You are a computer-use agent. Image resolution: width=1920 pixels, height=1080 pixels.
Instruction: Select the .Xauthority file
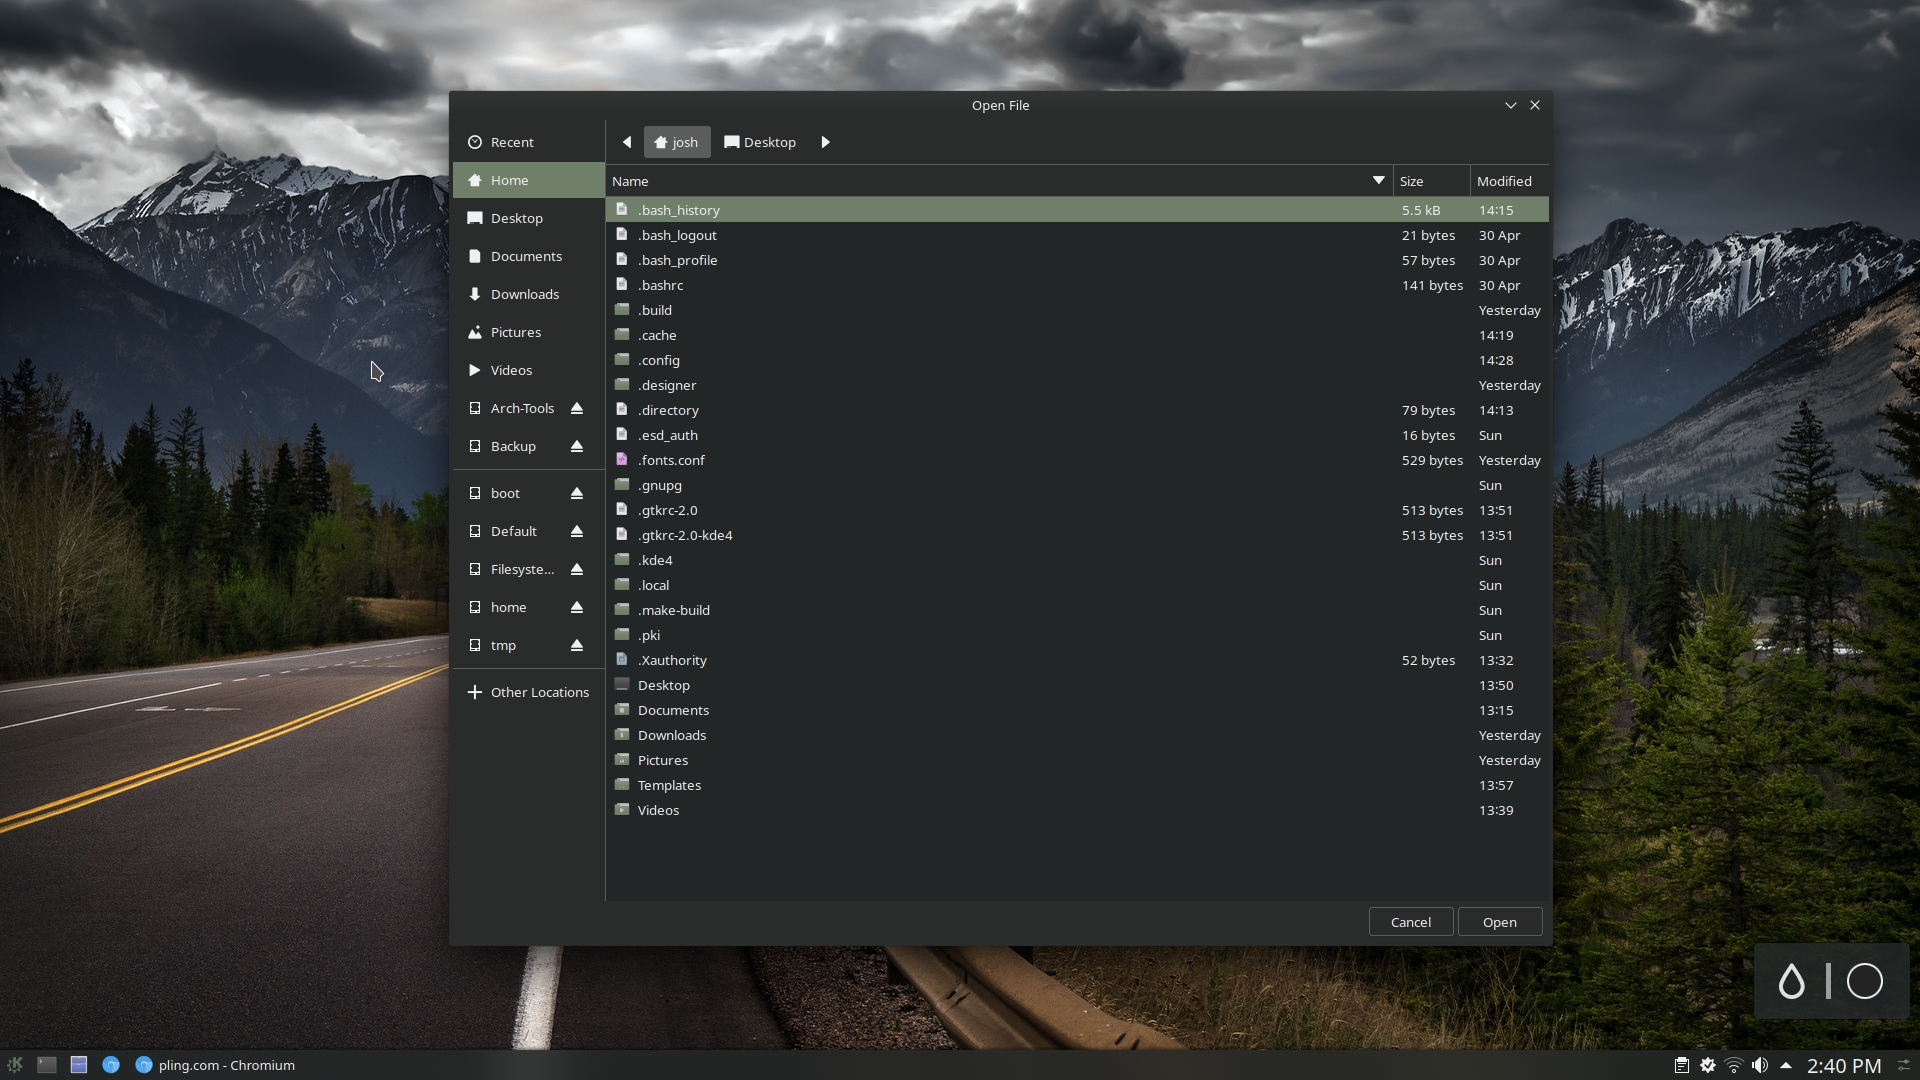coord(1077,660)
